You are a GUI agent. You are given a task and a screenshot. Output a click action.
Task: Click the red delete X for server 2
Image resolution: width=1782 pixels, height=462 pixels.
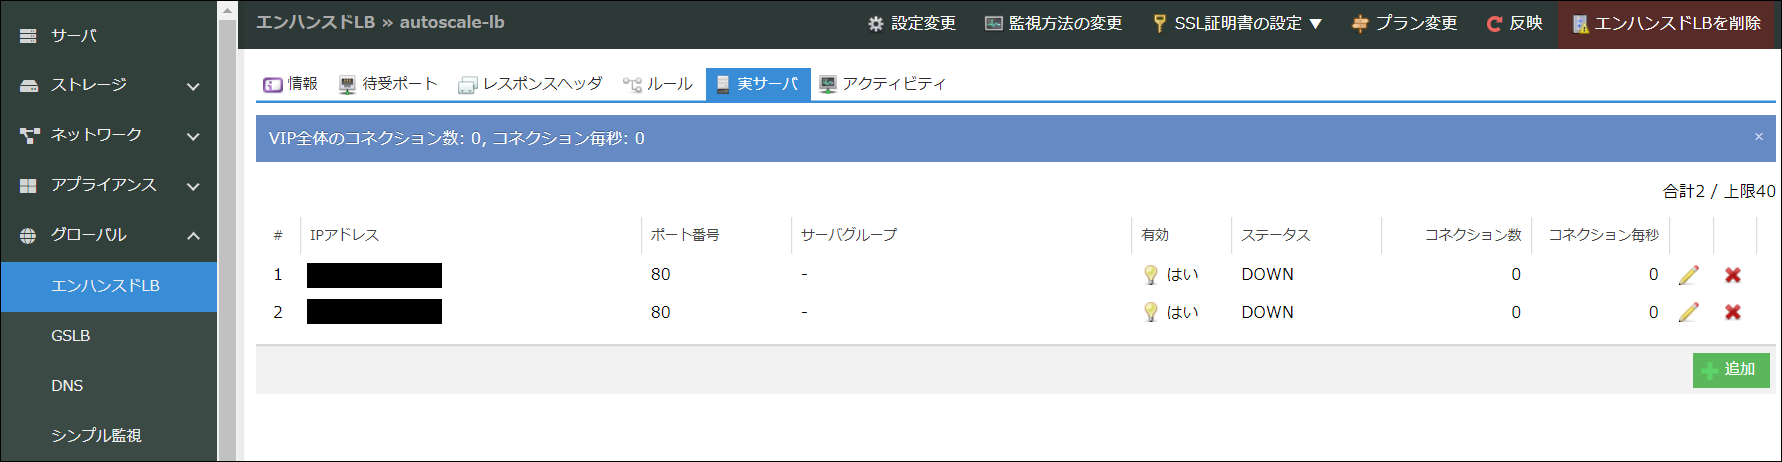coord(1733,312)
